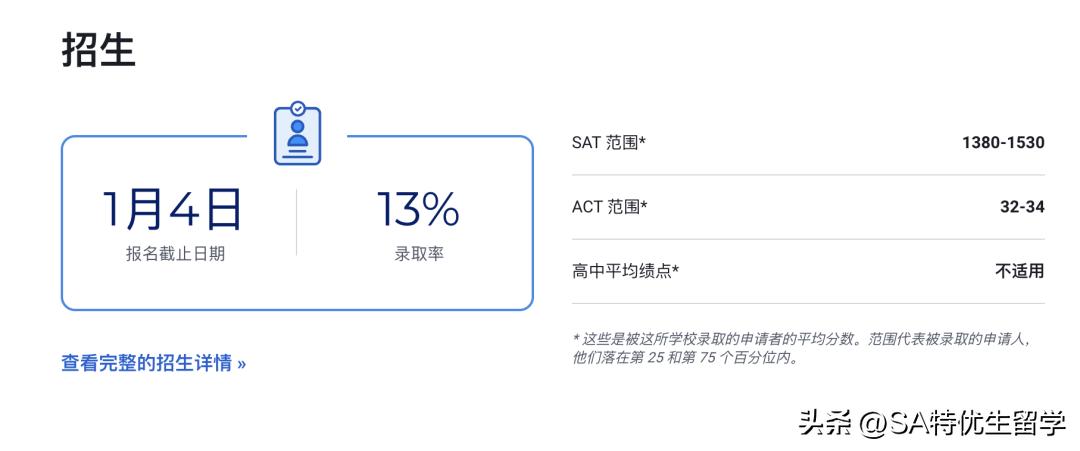Select the 32-34 ACT score value
This screenshot has width=1080, height=451.
(x=1022, y=207)
